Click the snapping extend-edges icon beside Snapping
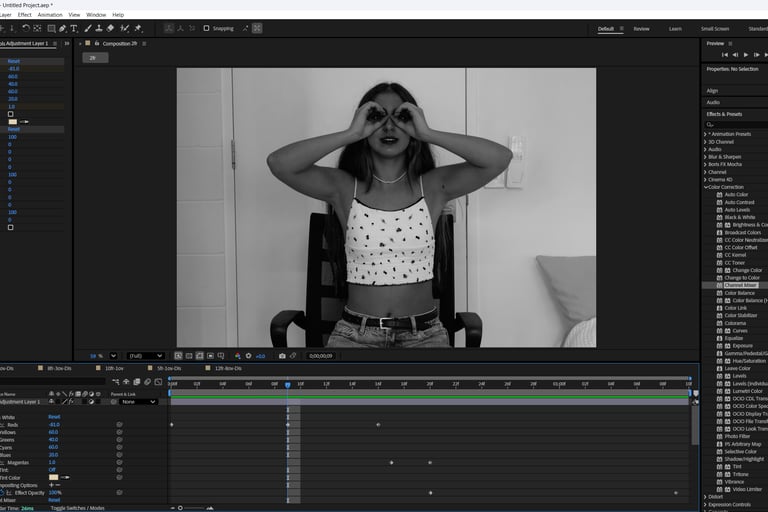The image size is (768, 512). pyautogui.click(x=245, y=28)
